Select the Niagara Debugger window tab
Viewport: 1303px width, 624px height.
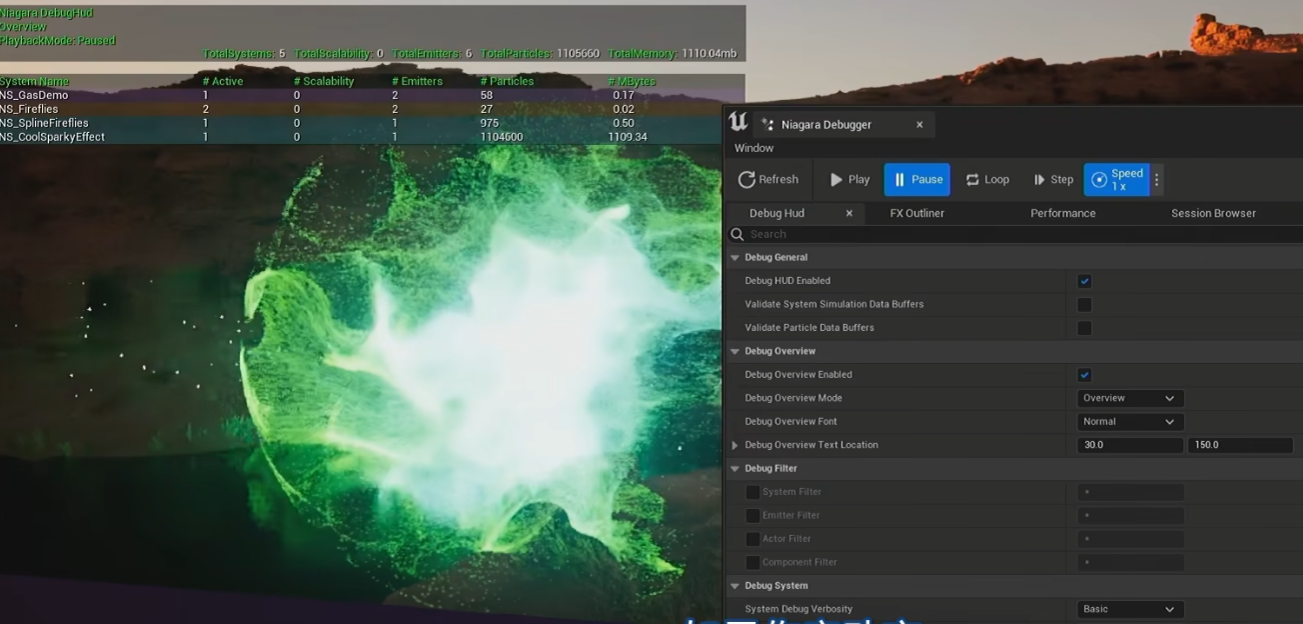(x=843, y=125)
